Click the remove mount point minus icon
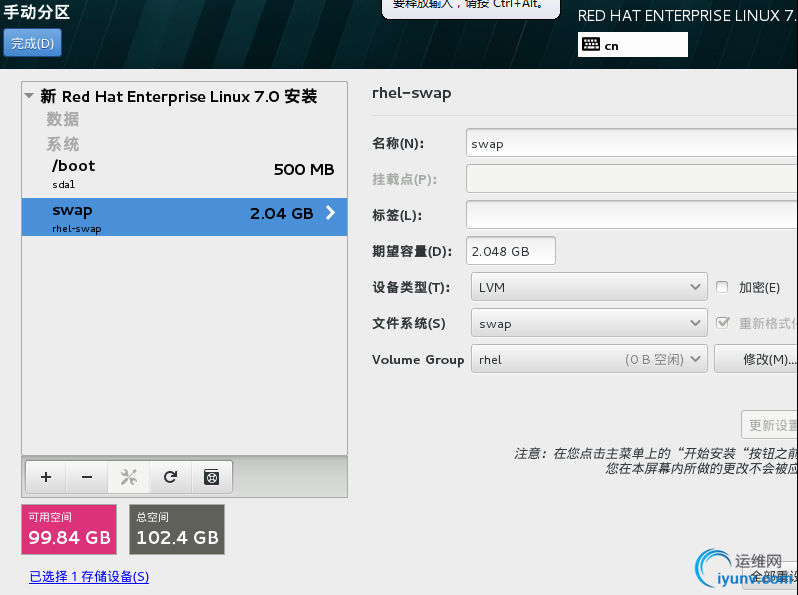Image resolution: width=798 pixels, height=595 pixels. pos(87,477)
